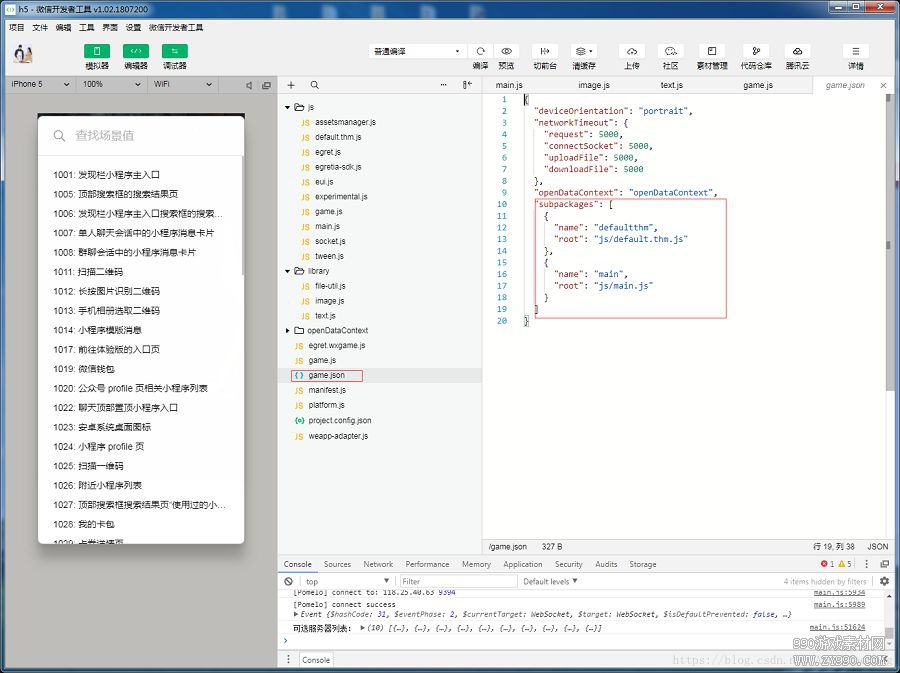Click the clear console icon
The height and width of the screenshot is (673, 900).
click(289, 581)
